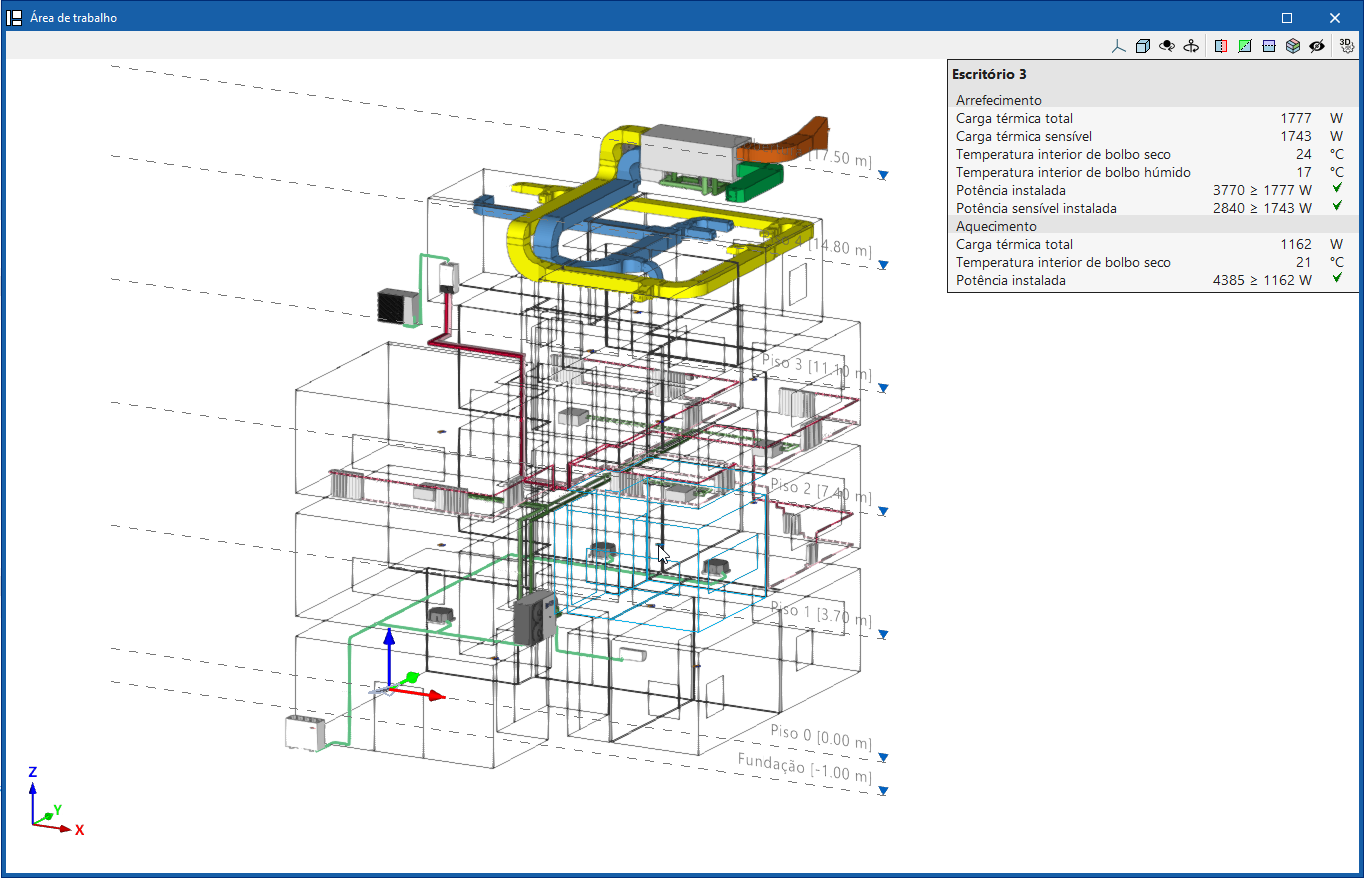Select the Fundação level triangle marker
Viewport: 1364px width, 878px height.
pyautogui.click(x=883, y=791)
